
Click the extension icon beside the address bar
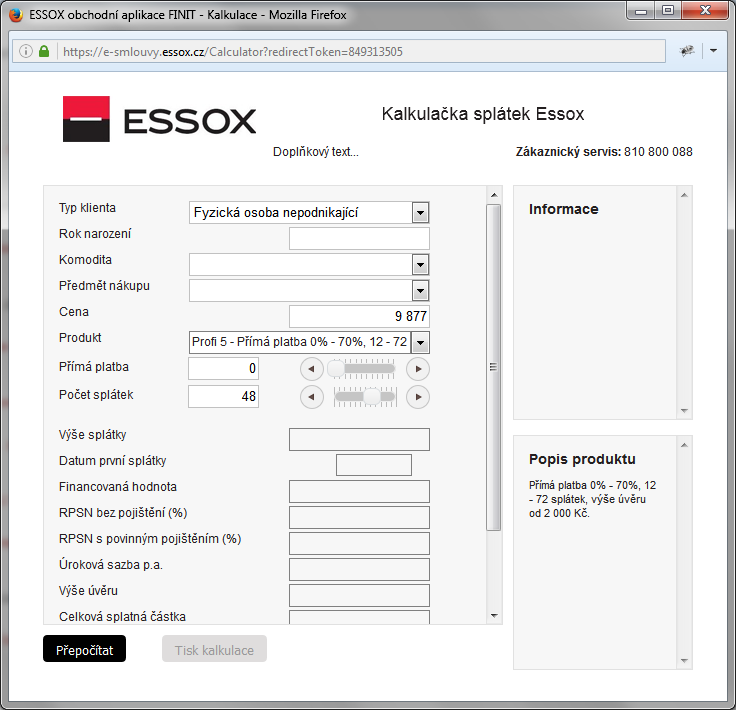[687, 51]
